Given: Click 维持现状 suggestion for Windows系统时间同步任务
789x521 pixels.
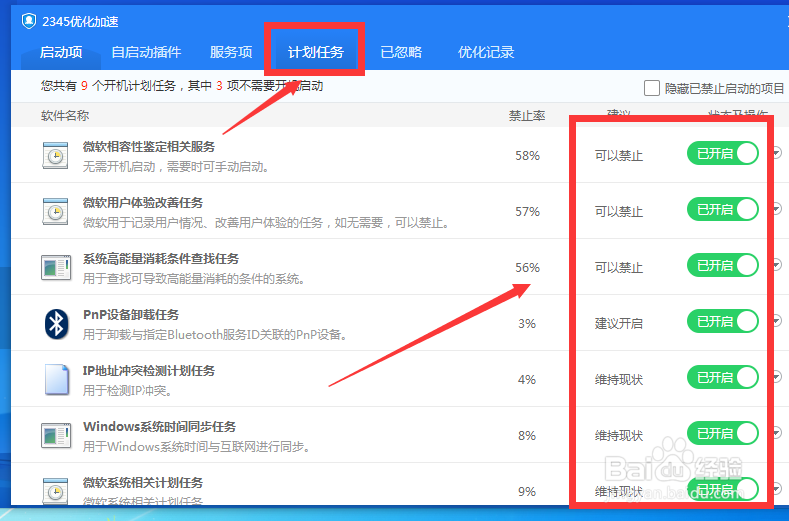Looking at the screenshot, I should [619, 435].
